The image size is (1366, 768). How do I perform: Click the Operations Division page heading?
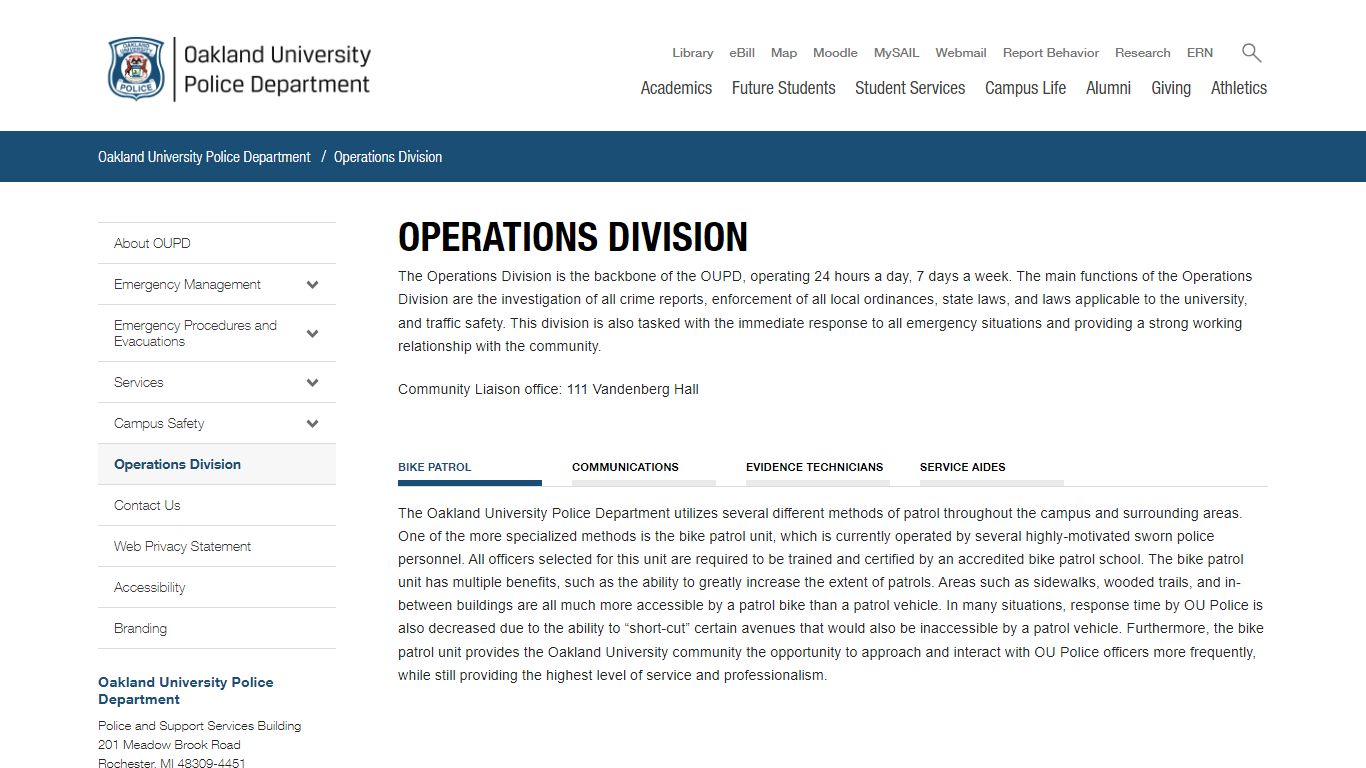point(573,237)
